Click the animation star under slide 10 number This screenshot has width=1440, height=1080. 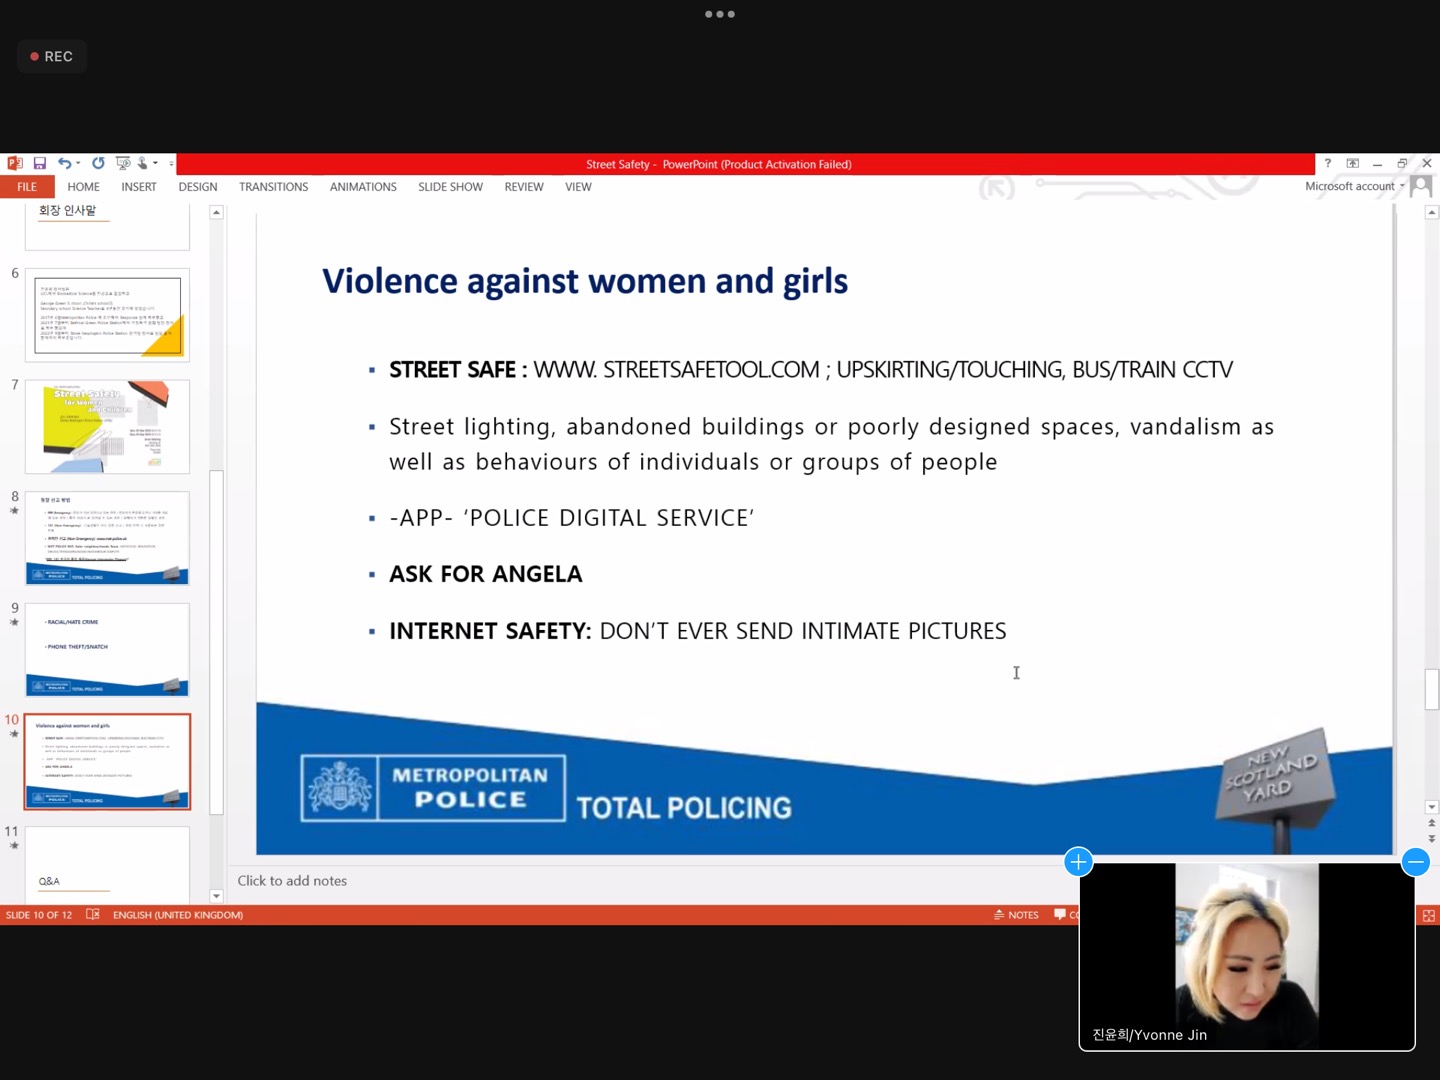point(14,734)
